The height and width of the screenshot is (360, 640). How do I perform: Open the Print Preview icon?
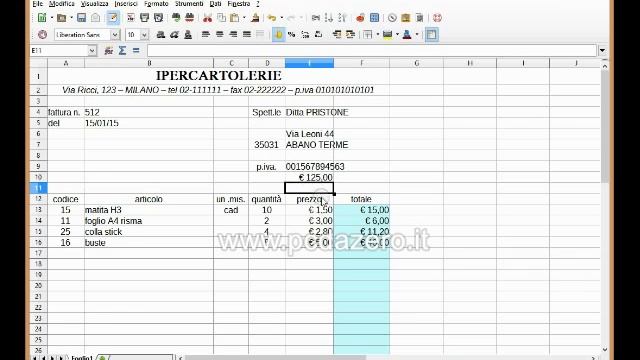click(x=158, y=18)
